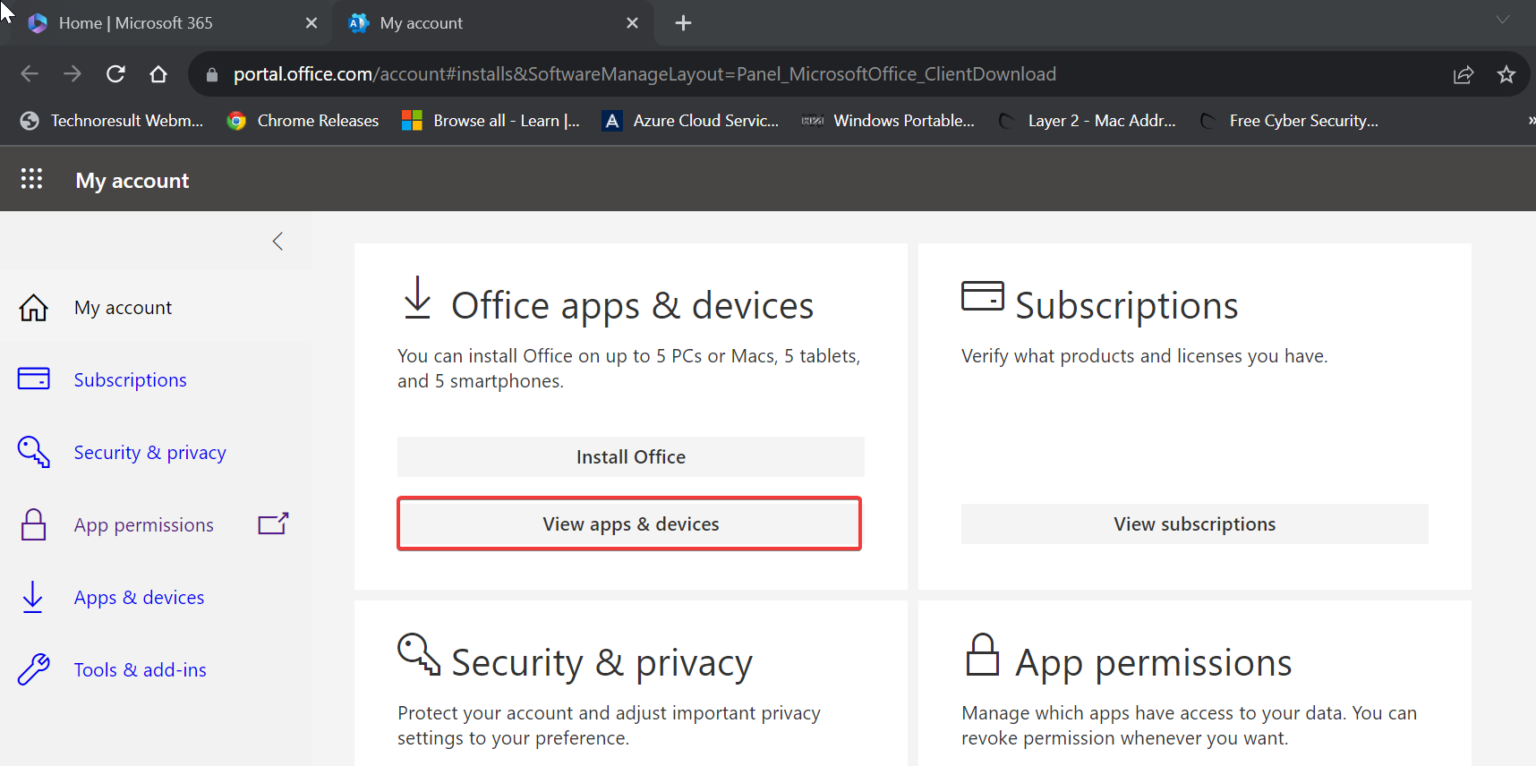1536x766 pixels.
Task: Reload the page with refresh icon
Action: coord(115,73)
